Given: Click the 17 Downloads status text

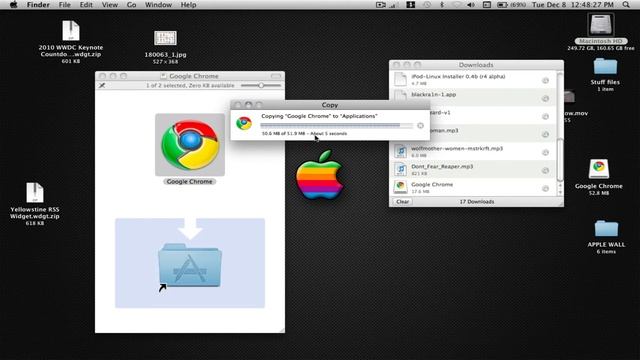Looking at the screenshot, I should pyautogui.click(x=477, y=202).
